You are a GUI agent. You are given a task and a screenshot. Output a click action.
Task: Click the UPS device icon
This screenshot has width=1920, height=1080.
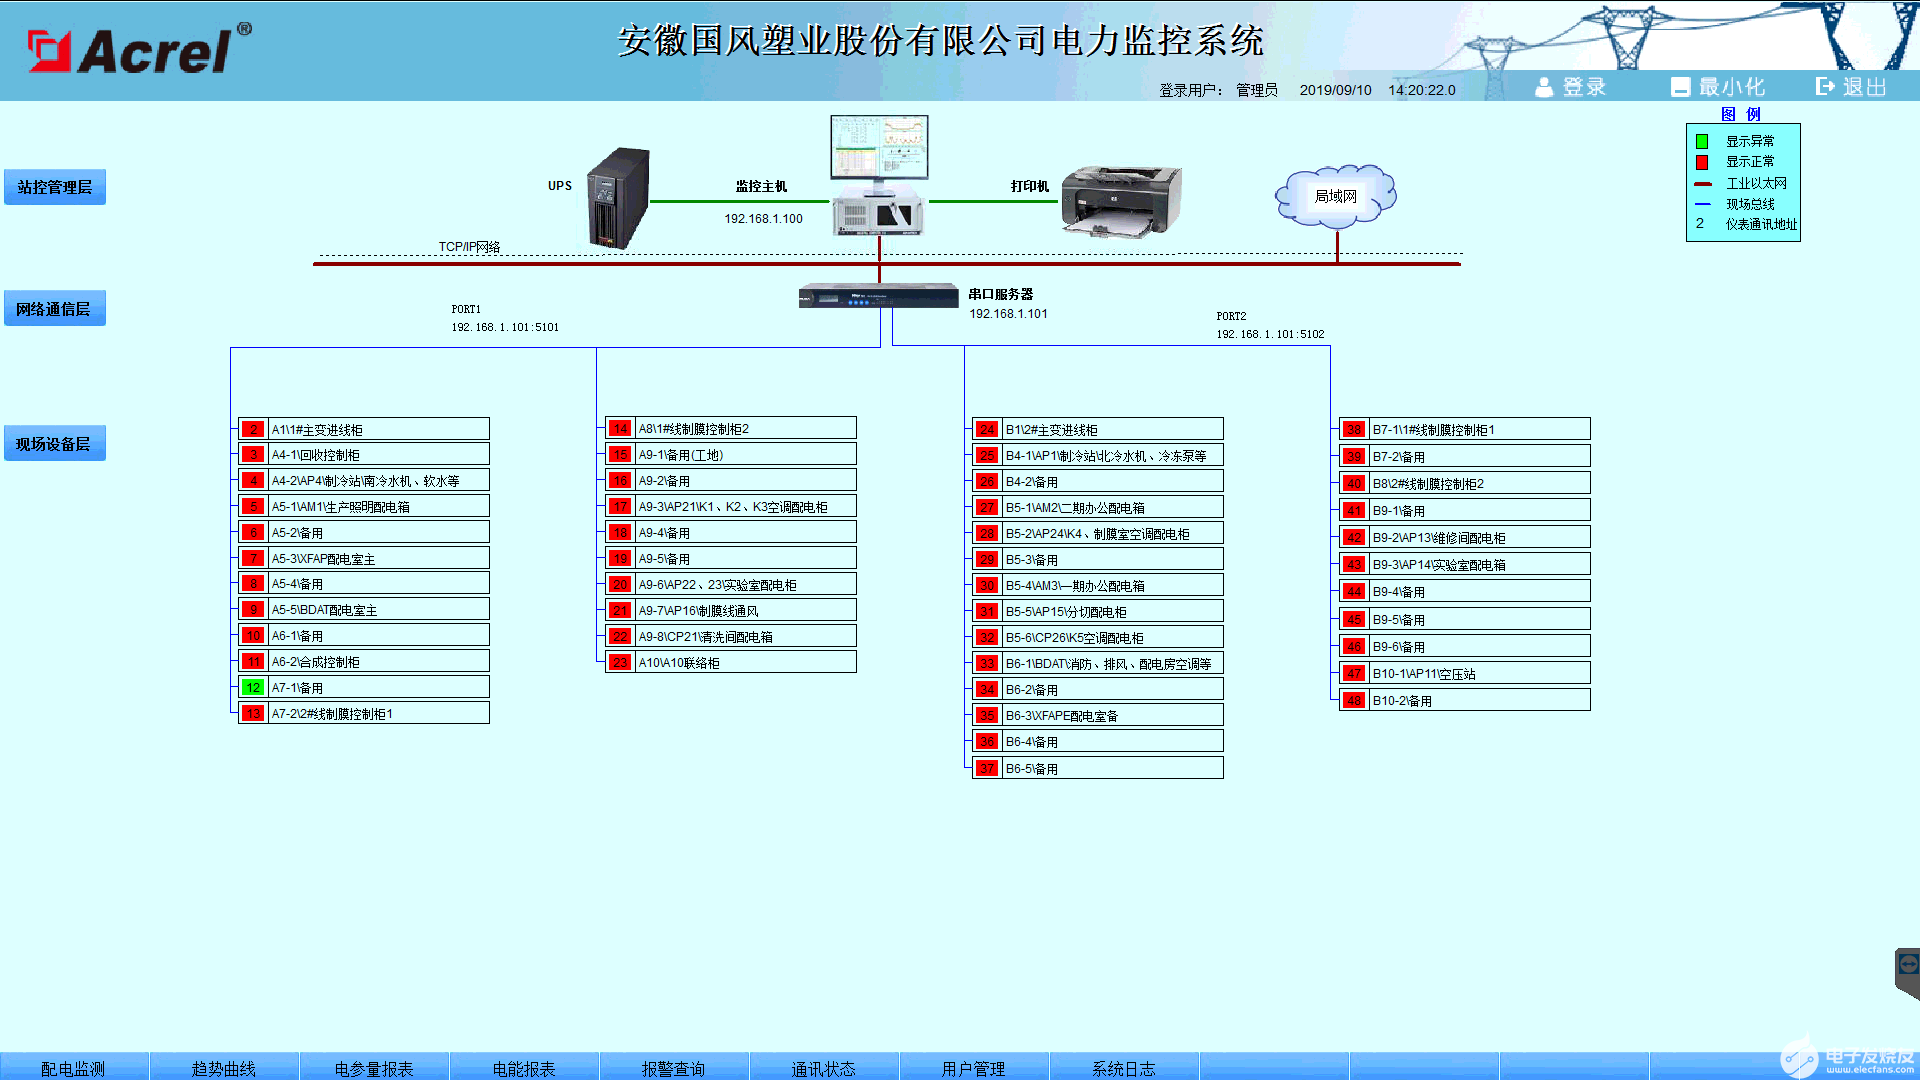[x=617, y=197]
